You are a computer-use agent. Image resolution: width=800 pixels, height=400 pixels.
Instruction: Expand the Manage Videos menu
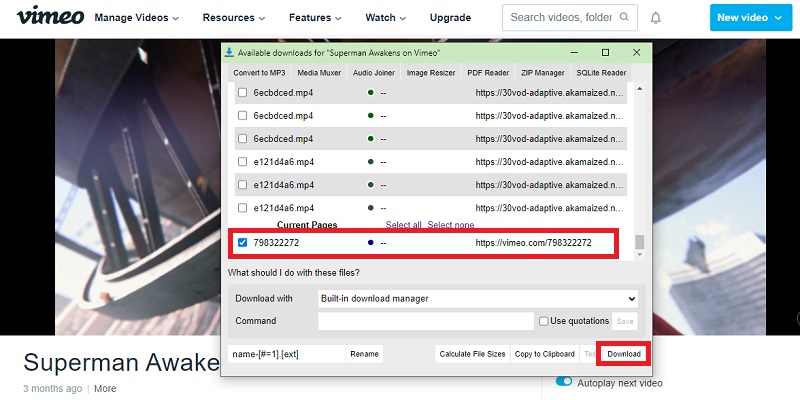click(x=137, y=18)
